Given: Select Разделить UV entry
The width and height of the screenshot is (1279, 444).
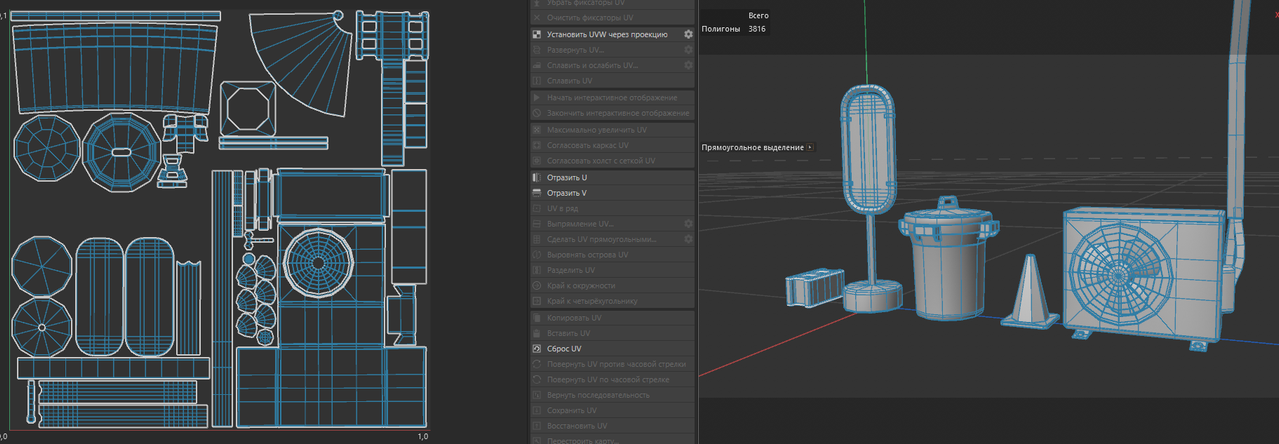Looking at the screenshot, I should [x=612, y=270].
